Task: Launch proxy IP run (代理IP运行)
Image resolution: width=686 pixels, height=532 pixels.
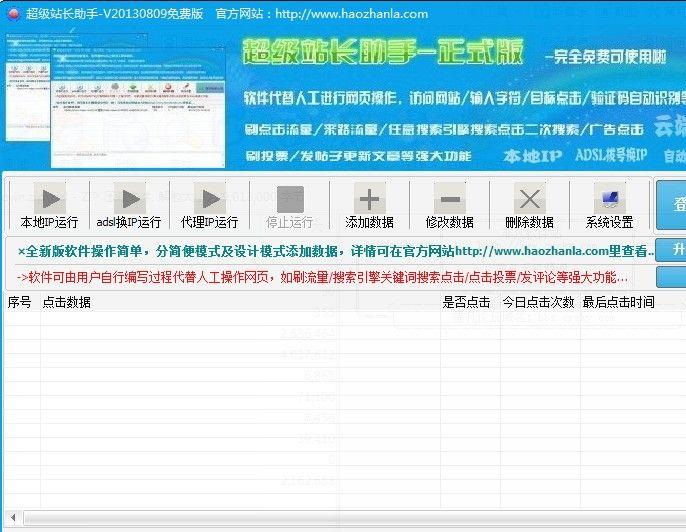Action: [210, 206]
